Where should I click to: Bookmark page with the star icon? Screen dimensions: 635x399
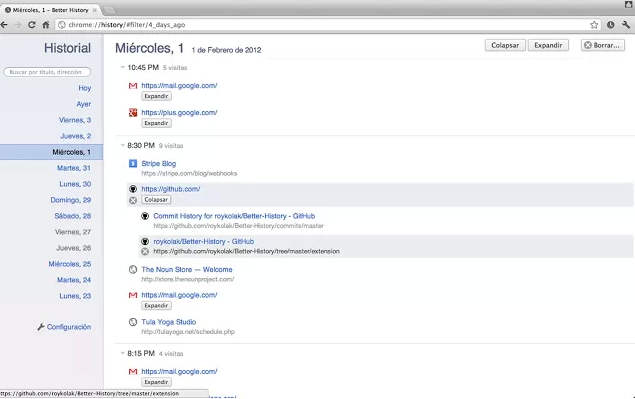pos(594,25)
